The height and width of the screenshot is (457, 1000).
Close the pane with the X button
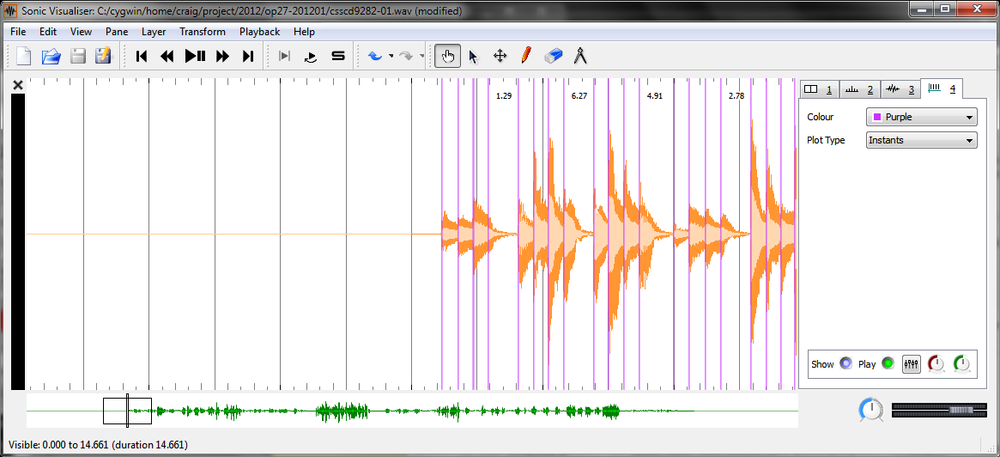(17, 86)
